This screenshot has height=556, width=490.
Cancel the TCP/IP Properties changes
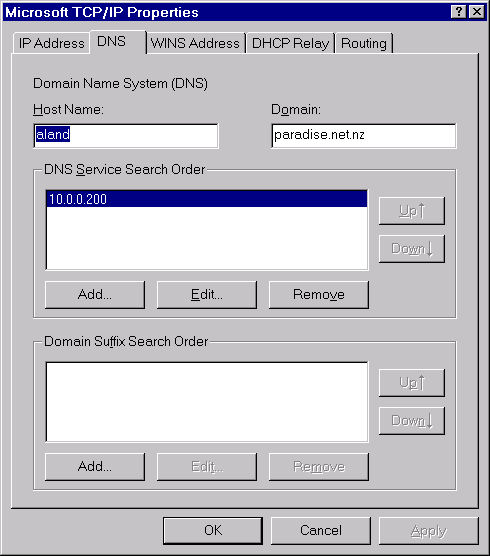tap(321, 530)
